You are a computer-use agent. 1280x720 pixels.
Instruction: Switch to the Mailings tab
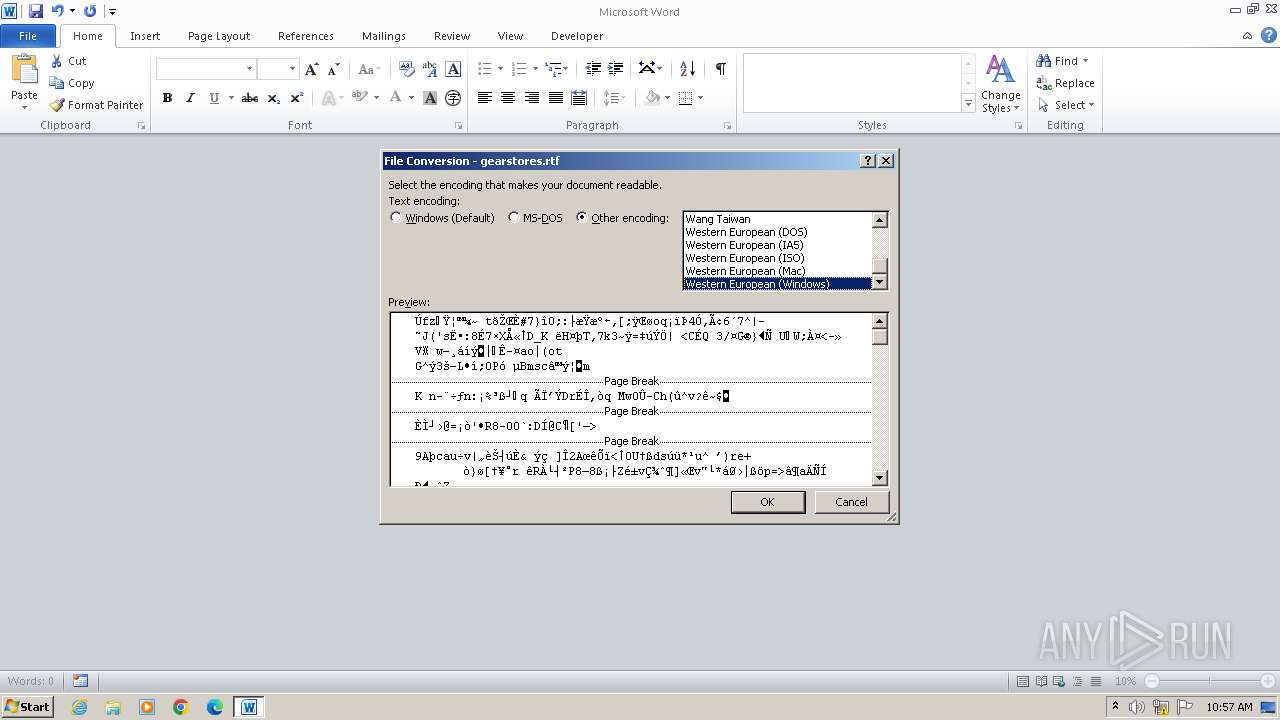(x=384, y=36)
